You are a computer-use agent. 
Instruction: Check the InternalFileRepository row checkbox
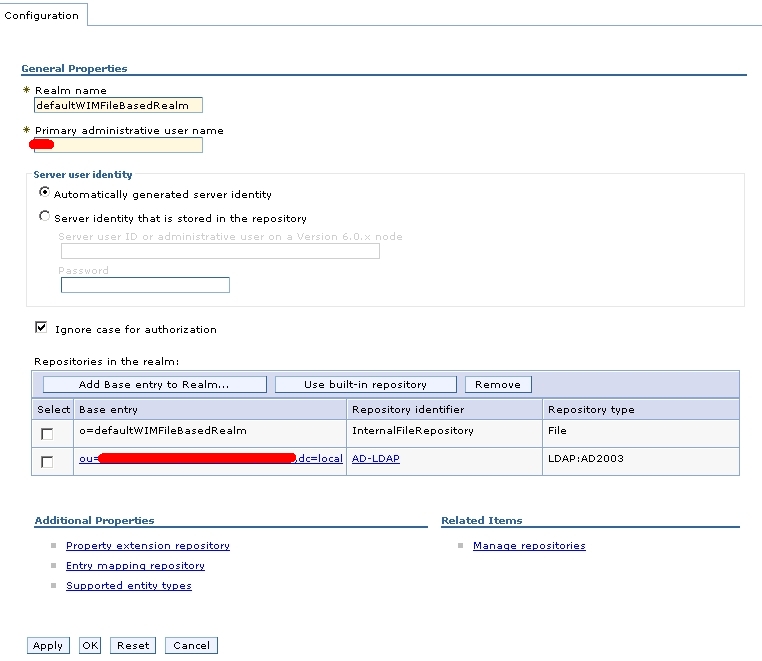click(47, 434)
